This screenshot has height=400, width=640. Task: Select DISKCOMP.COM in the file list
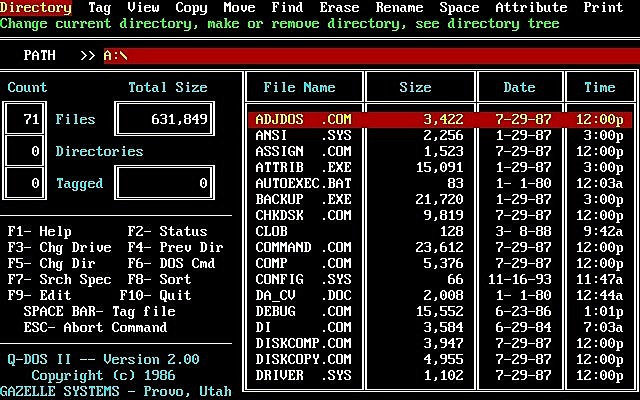[x=440, y=343]
